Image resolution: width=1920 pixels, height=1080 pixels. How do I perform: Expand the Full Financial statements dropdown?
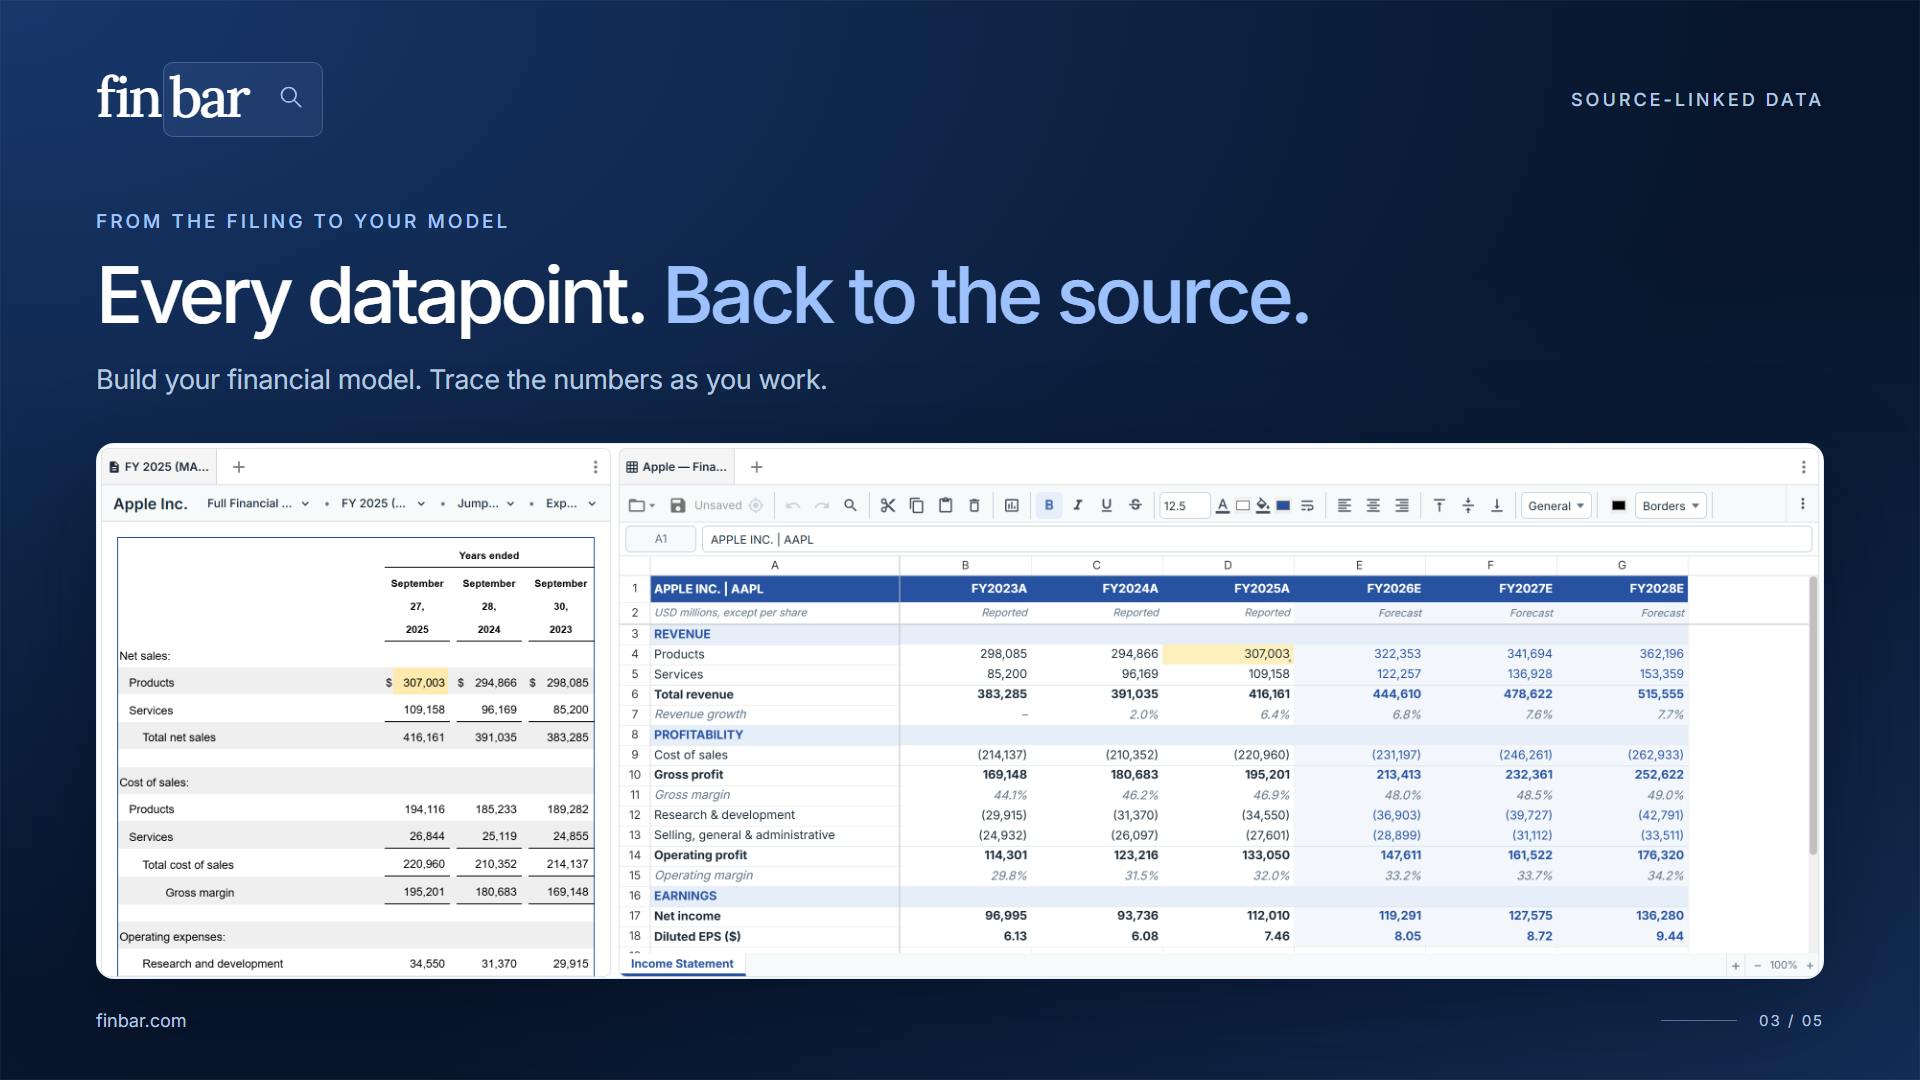point(258,503)
